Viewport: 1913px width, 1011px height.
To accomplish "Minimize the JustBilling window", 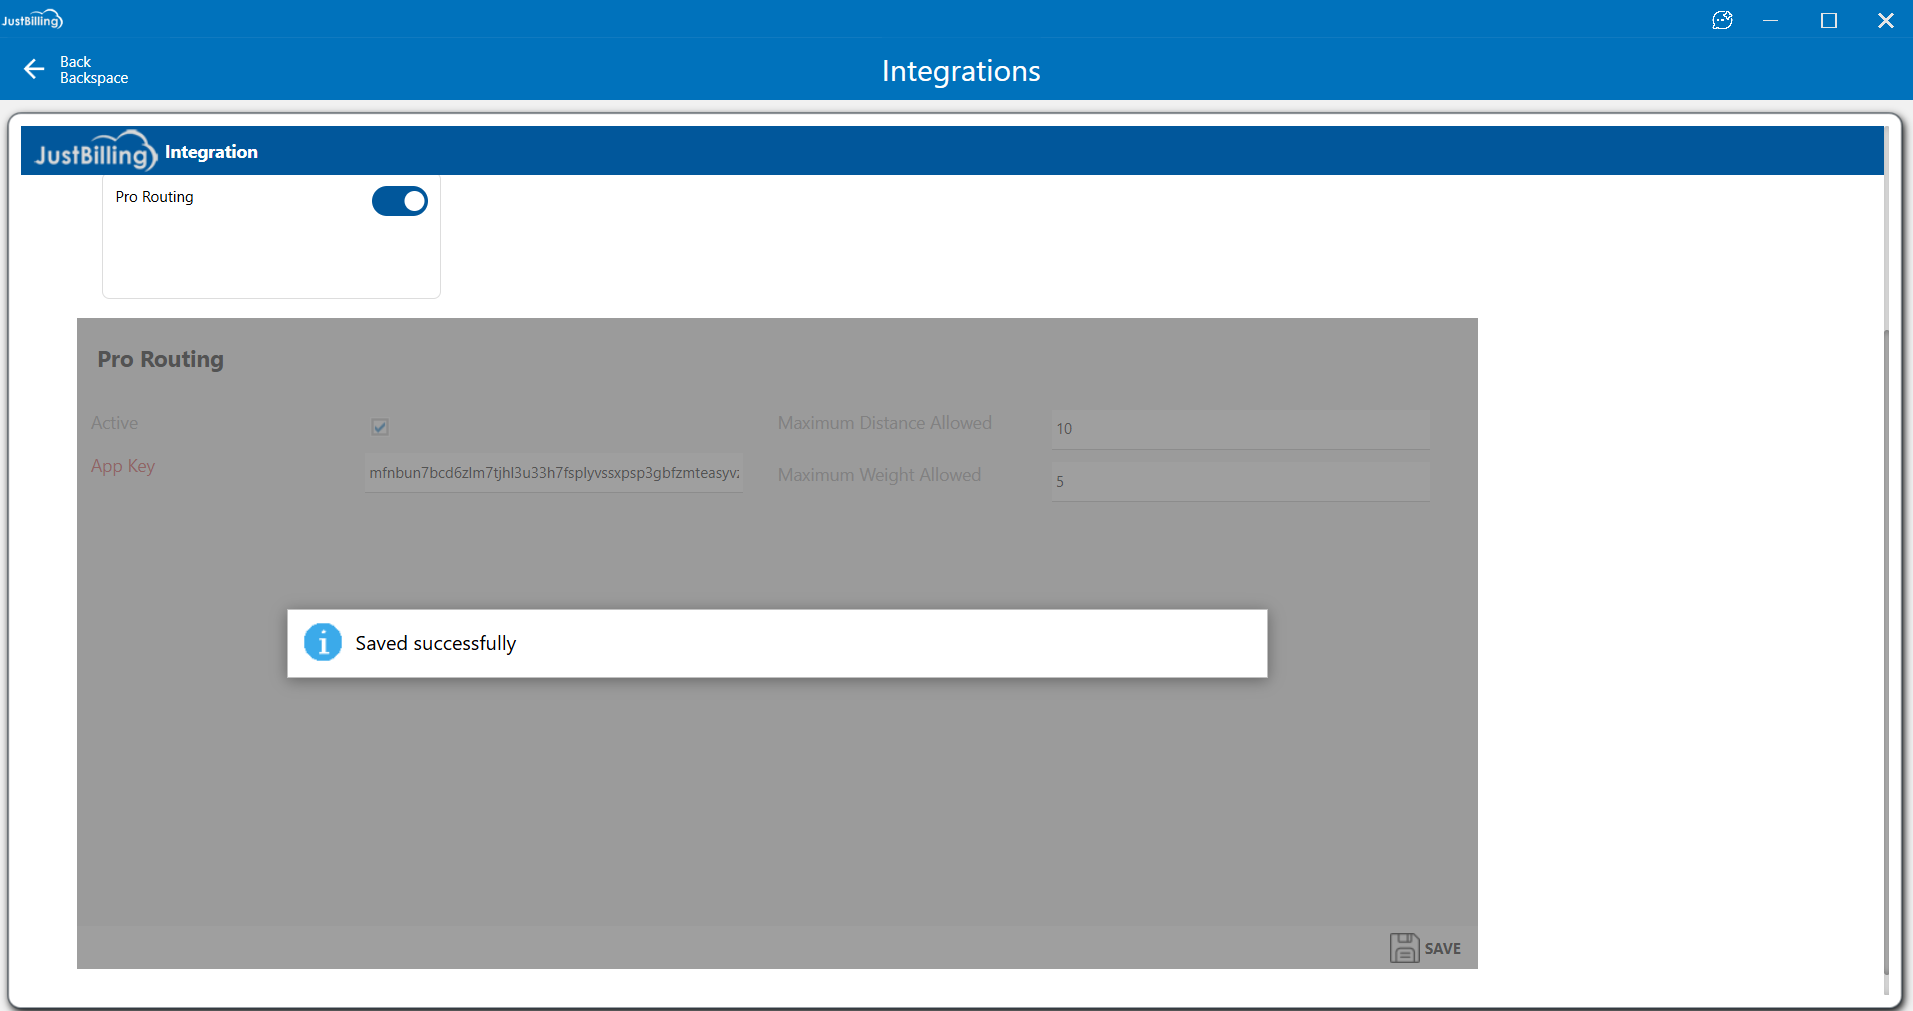I will coord(1770,20).
